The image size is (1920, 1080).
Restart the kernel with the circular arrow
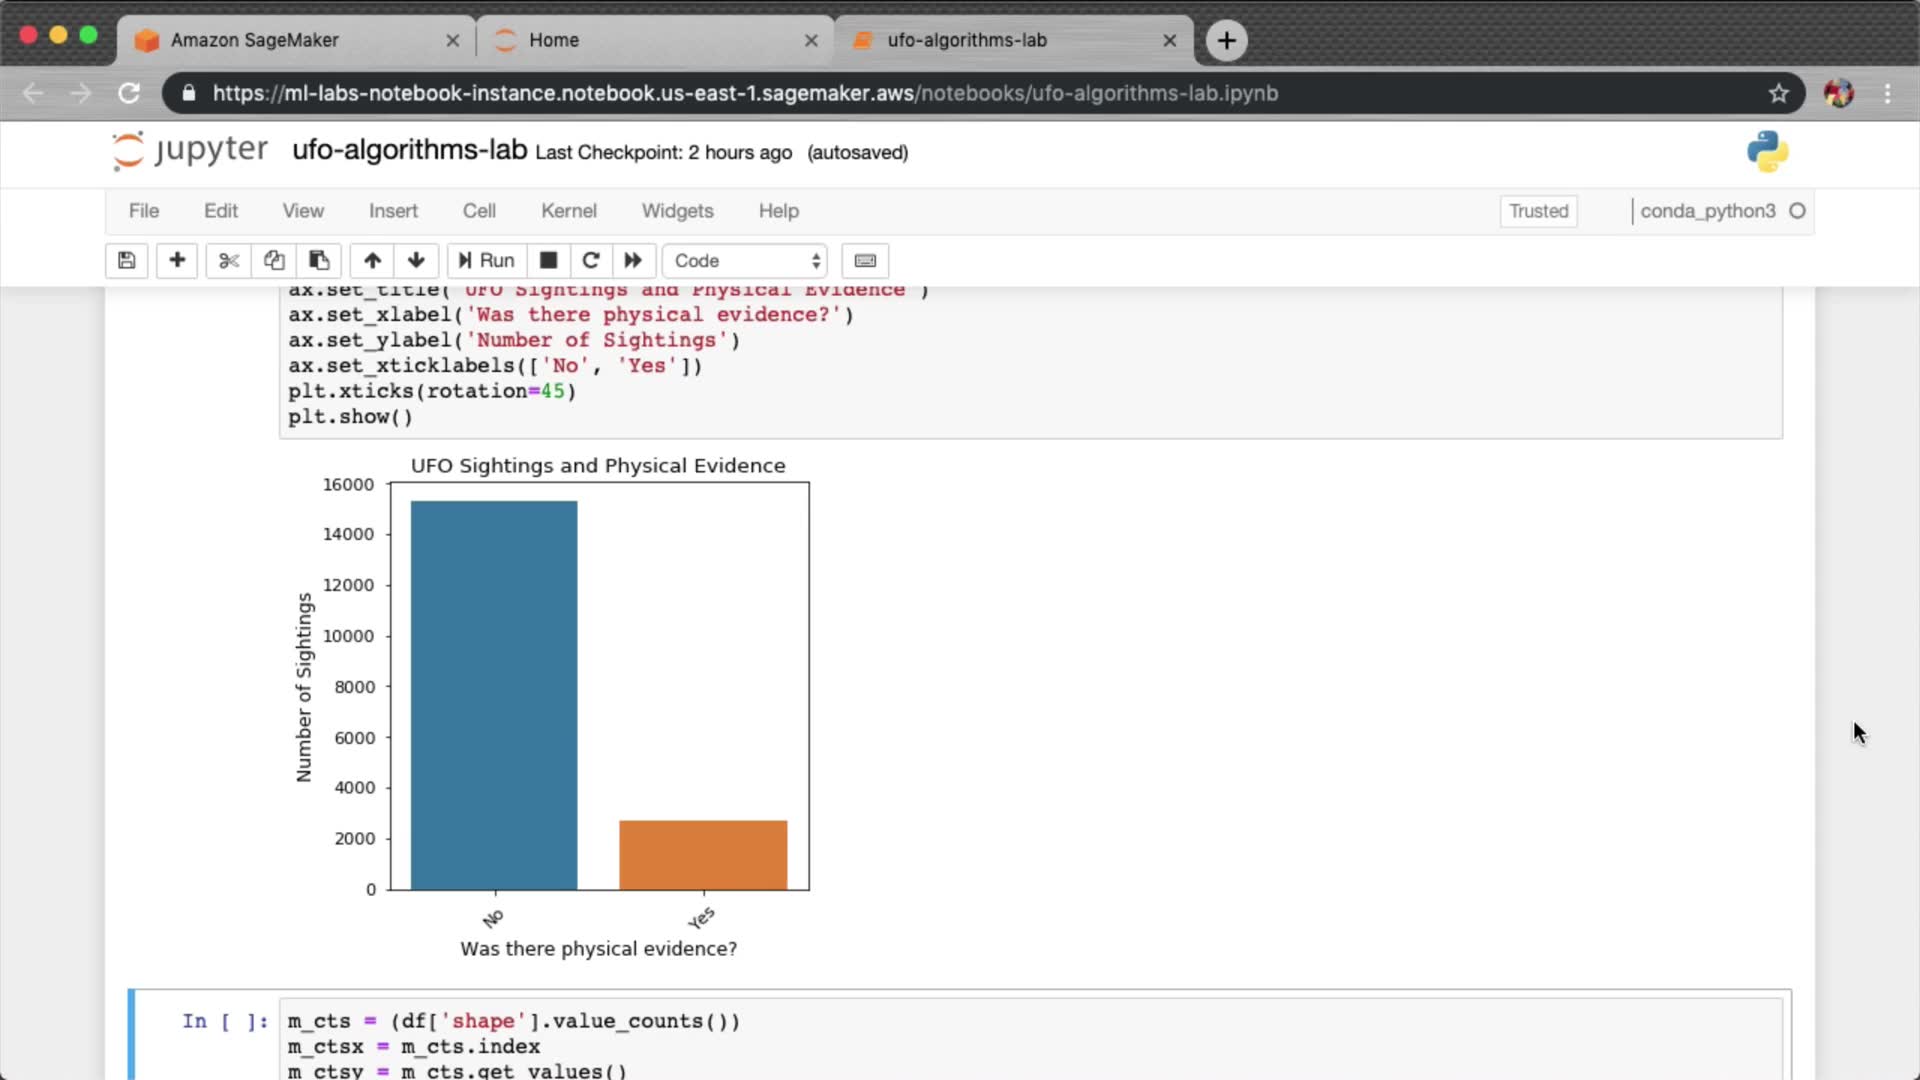pos(591,261)
